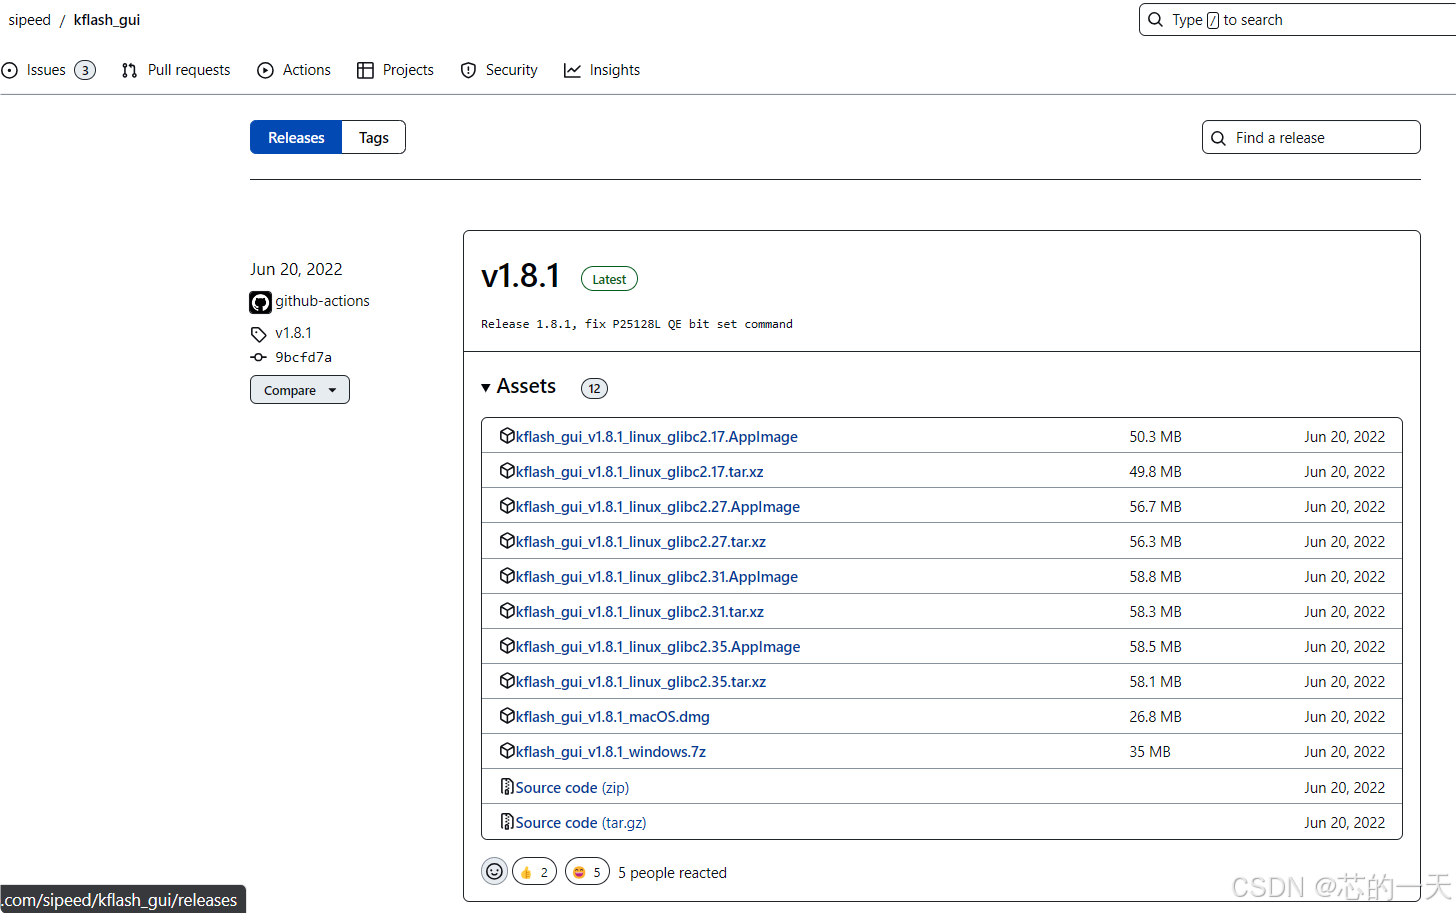Click package icon of macOS.dmg asset
Screen dimensions: 1456x913
[x=507, y=716]
